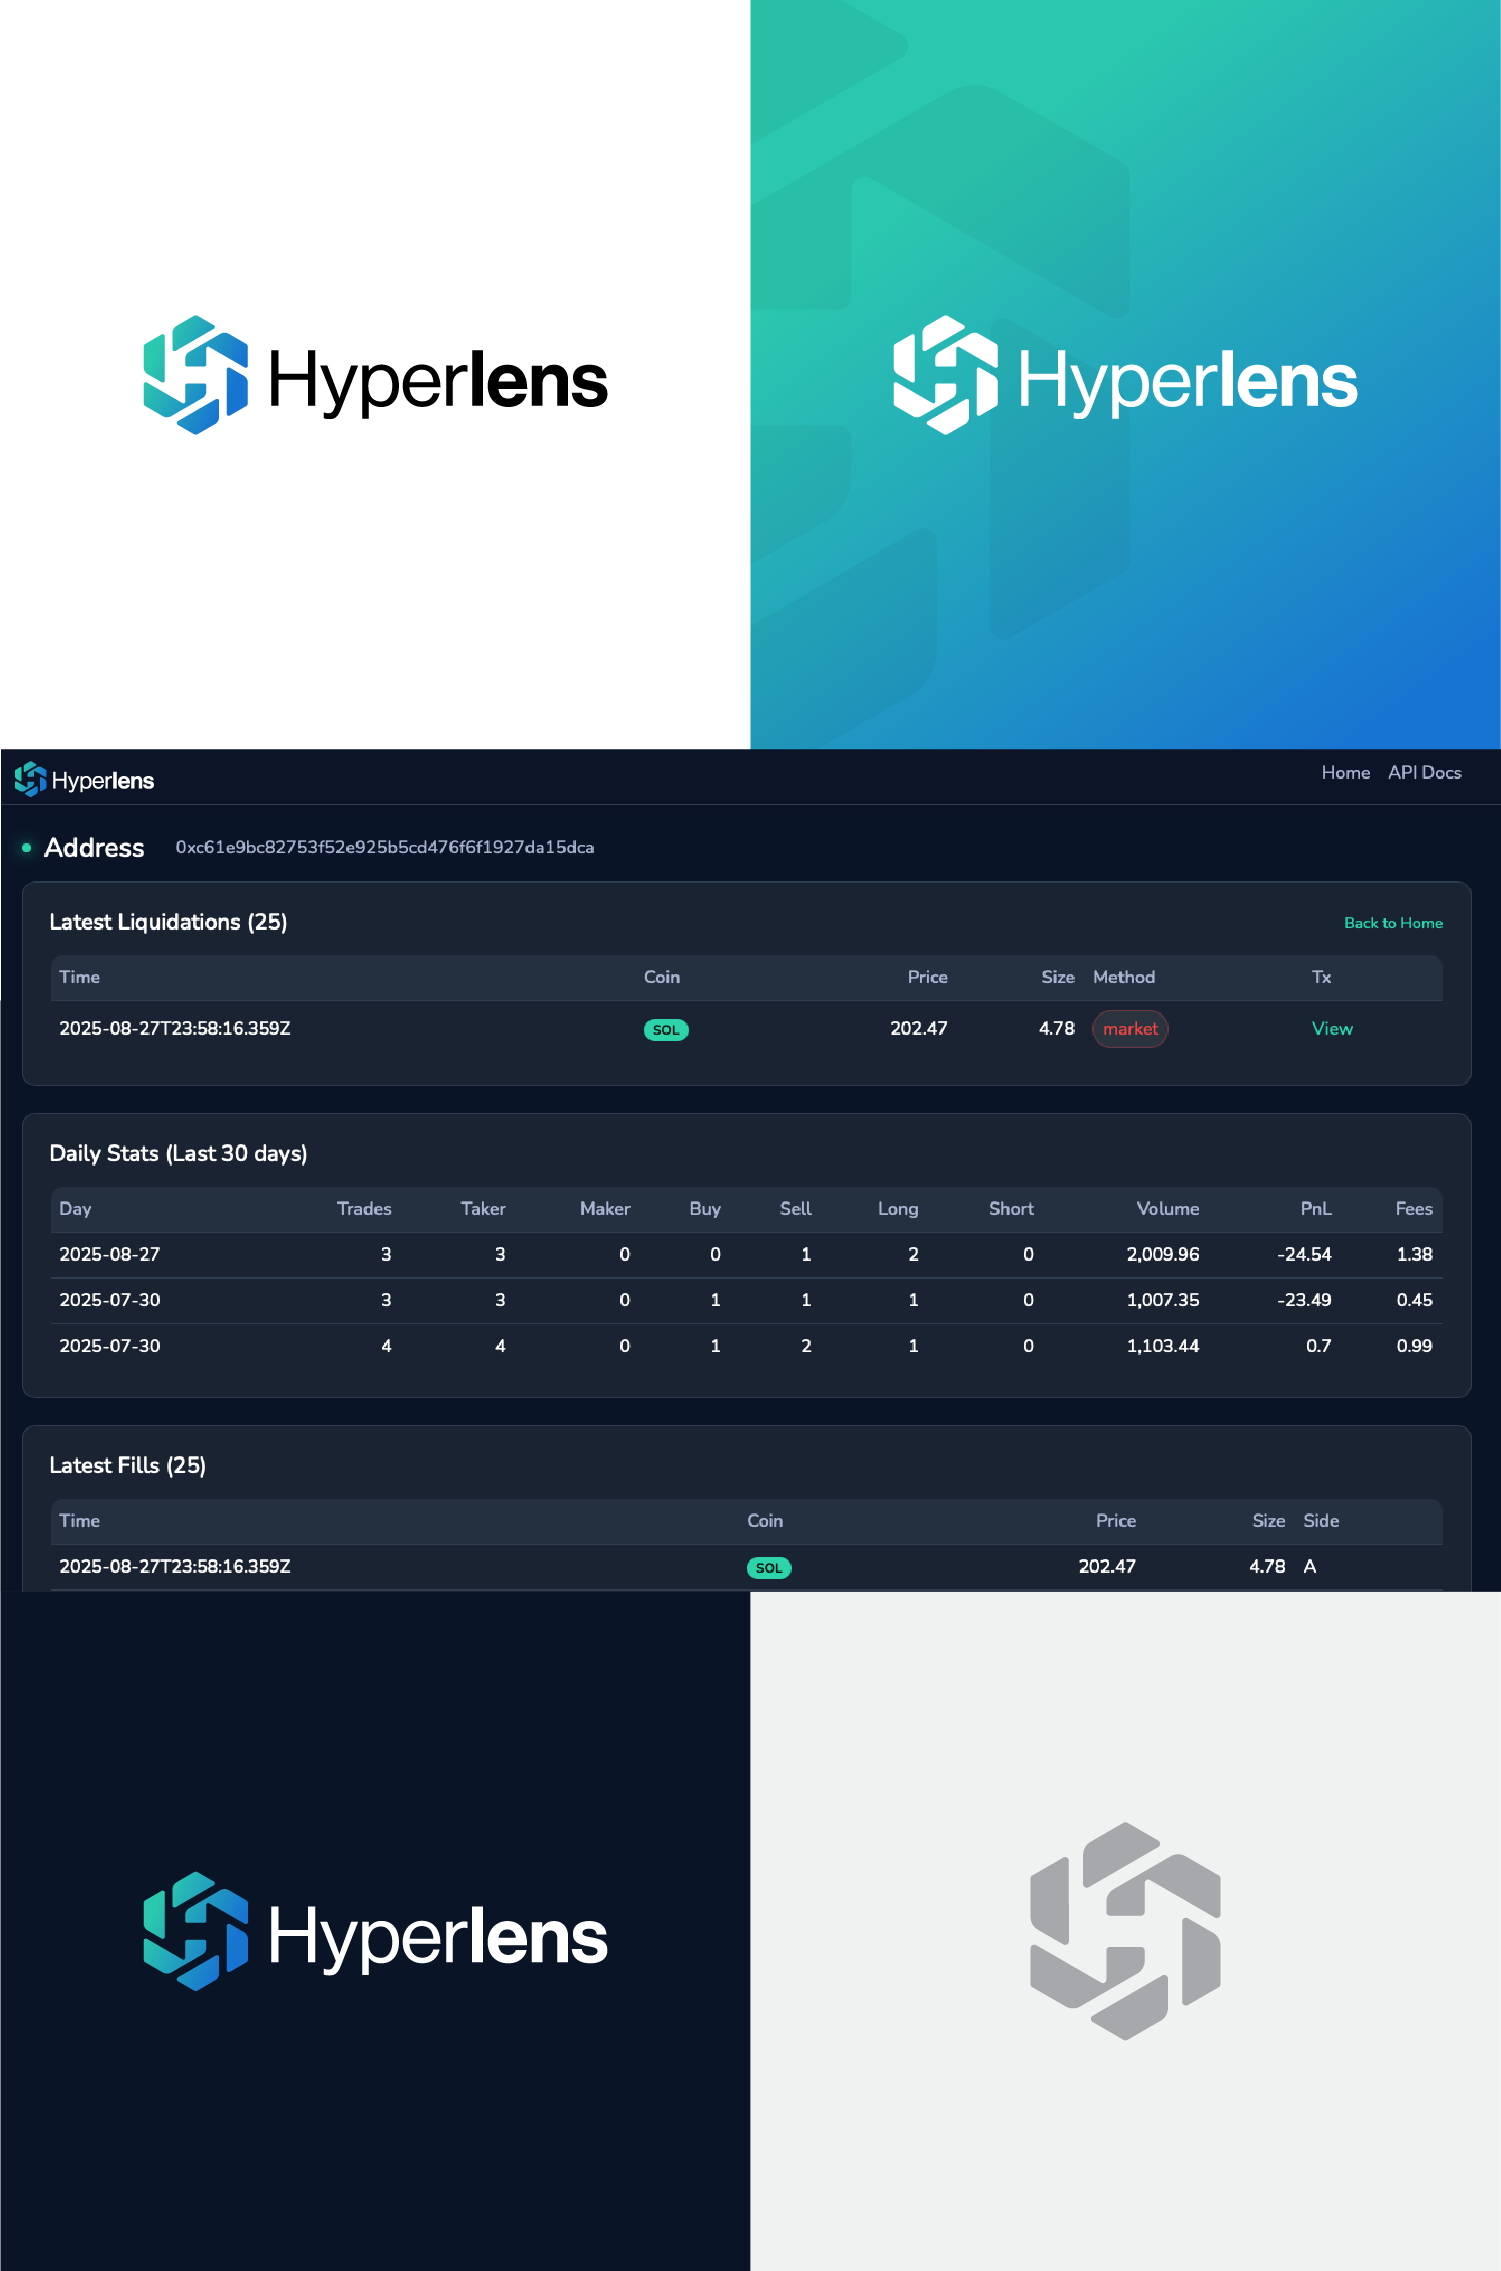This screenshot has height=2271, width=1501.
Task: Click the fees value 1.38
Action: click(1414, 1254)
